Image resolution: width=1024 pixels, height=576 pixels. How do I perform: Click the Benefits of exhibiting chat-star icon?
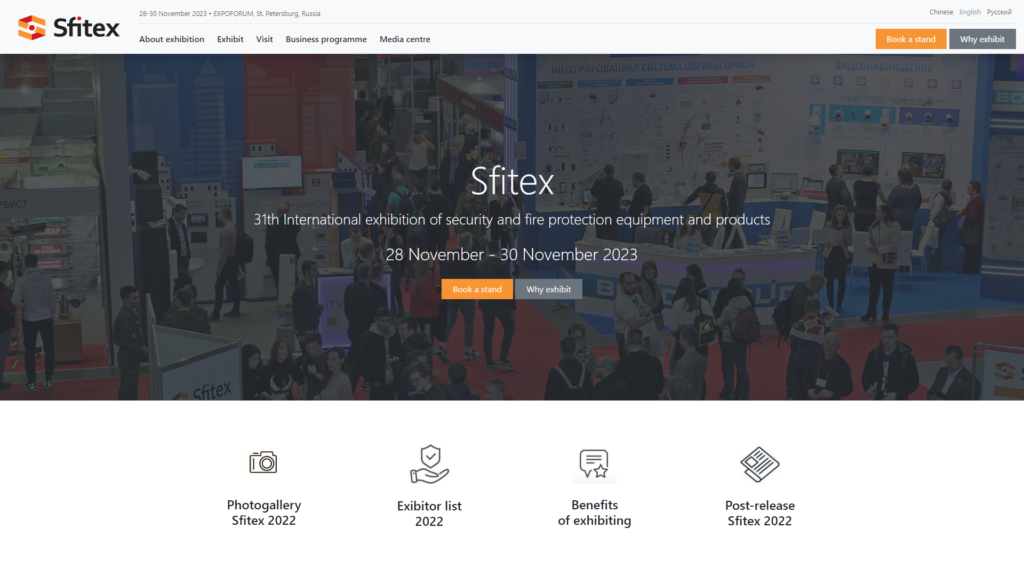tap(594, 464)
